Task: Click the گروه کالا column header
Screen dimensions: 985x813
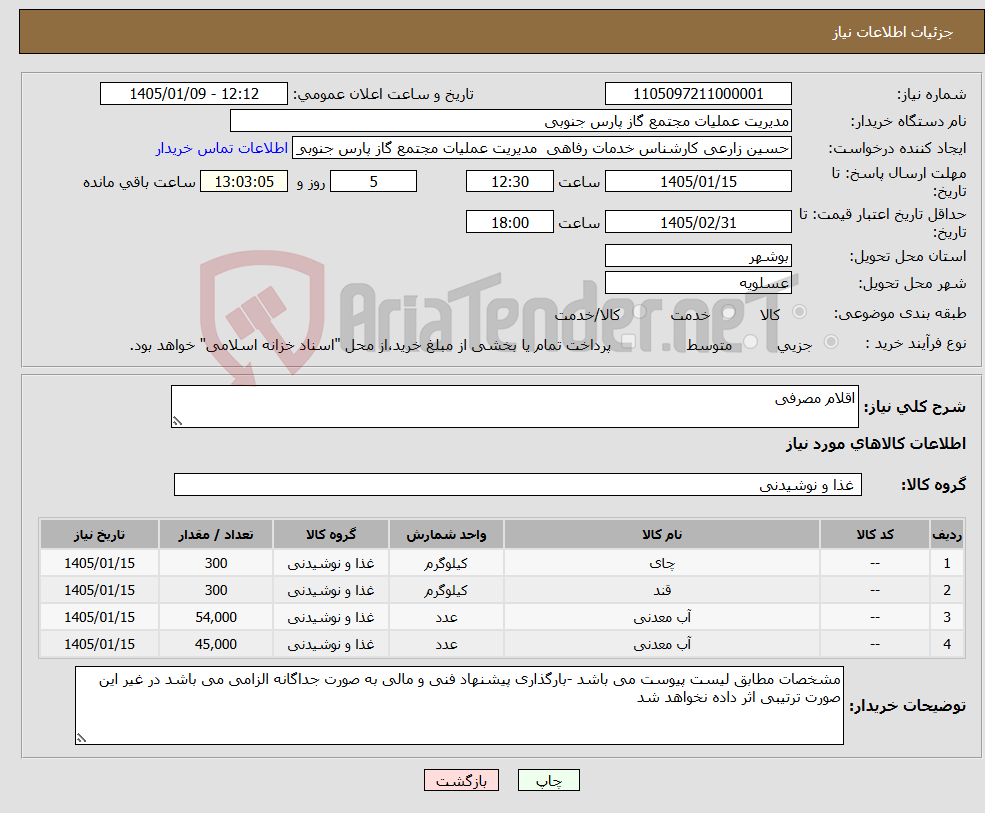Action: coord(330,535)
